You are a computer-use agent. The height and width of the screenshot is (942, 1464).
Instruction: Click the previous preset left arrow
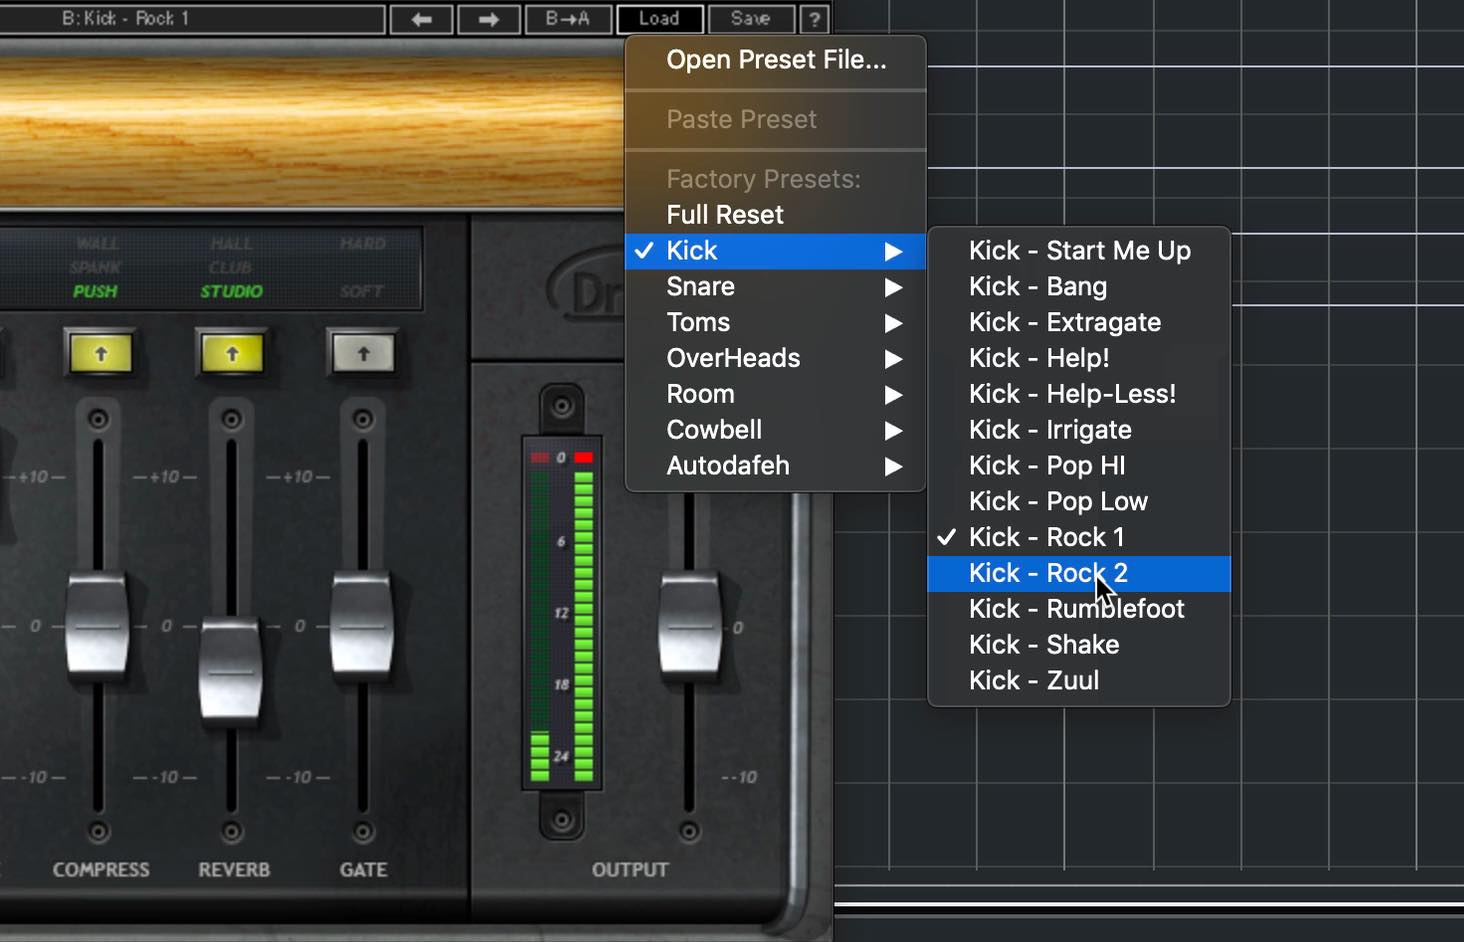421,19
